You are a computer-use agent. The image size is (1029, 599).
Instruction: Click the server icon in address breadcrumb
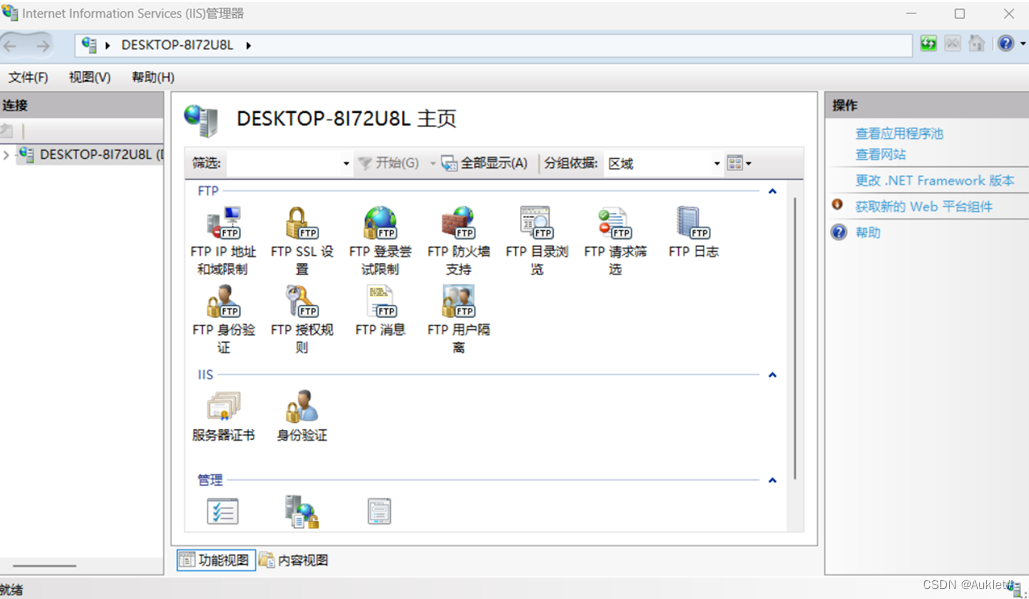pos(89,45)
